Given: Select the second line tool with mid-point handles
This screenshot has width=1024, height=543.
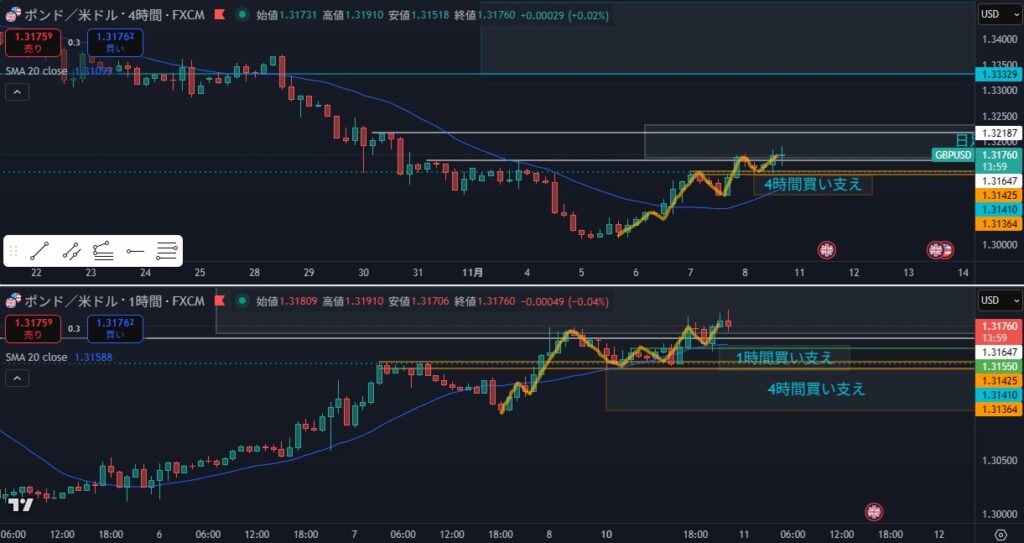Looking at the screenshot, I should (71, 252).
